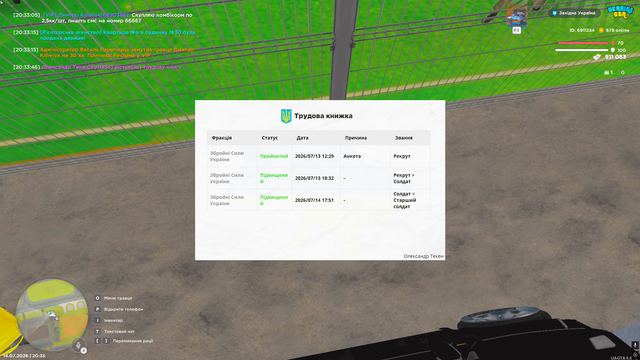Click the Відкрити телефон hint label

coord(123,309)
